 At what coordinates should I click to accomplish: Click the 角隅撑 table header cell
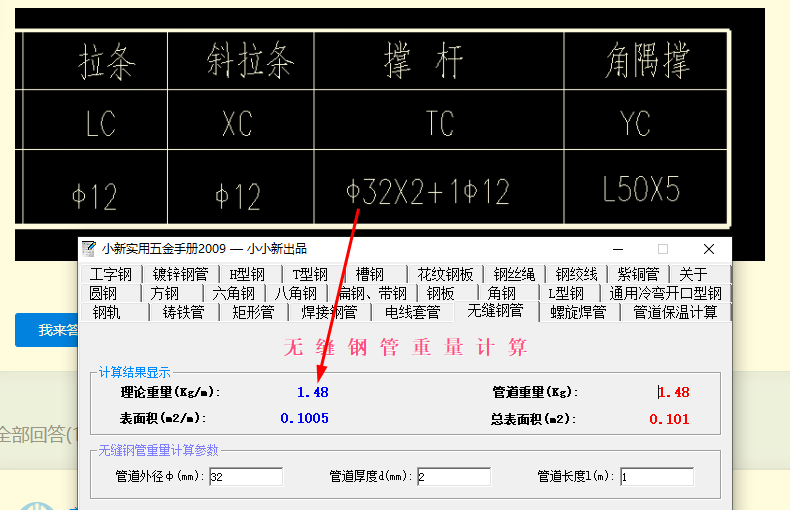click(647, 61)
